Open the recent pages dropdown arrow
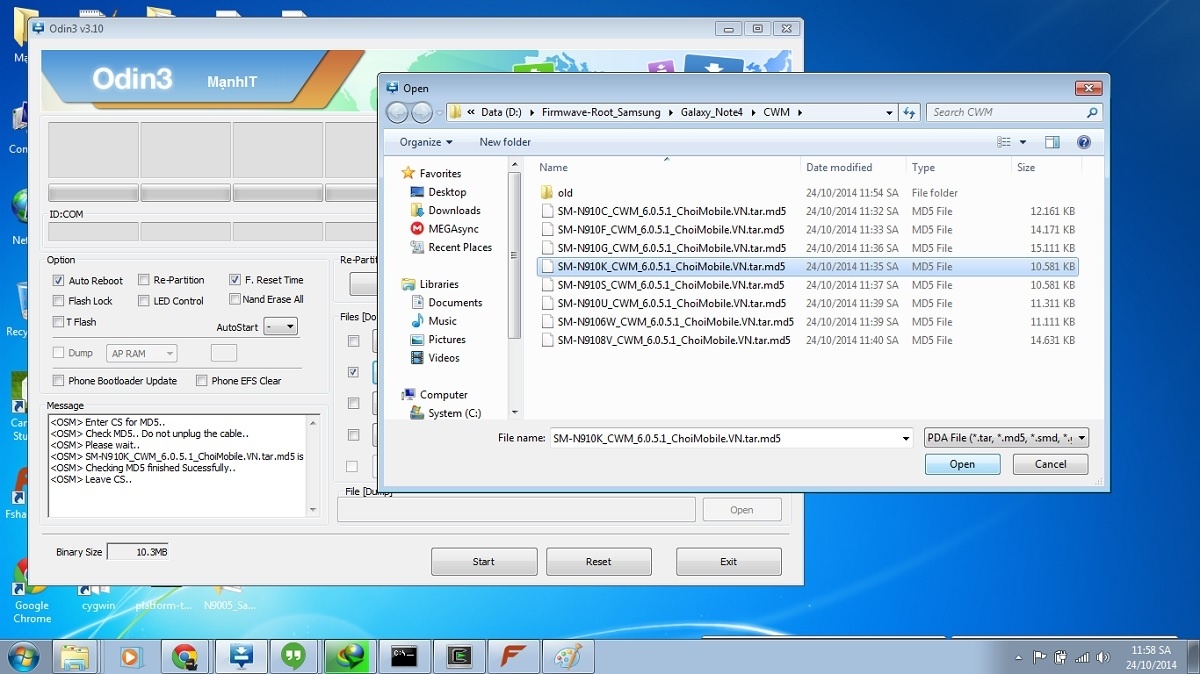This screenshot has width=1200, height=674. click(x=440, y=113)
